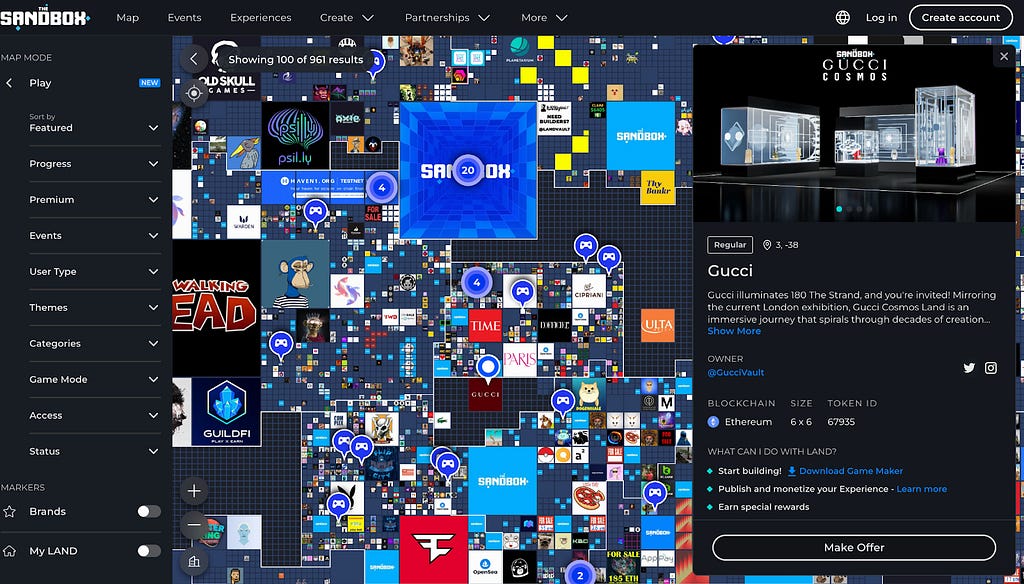Toggle the Brands markers switch
Screen dimensions: 1024x584
149,511
